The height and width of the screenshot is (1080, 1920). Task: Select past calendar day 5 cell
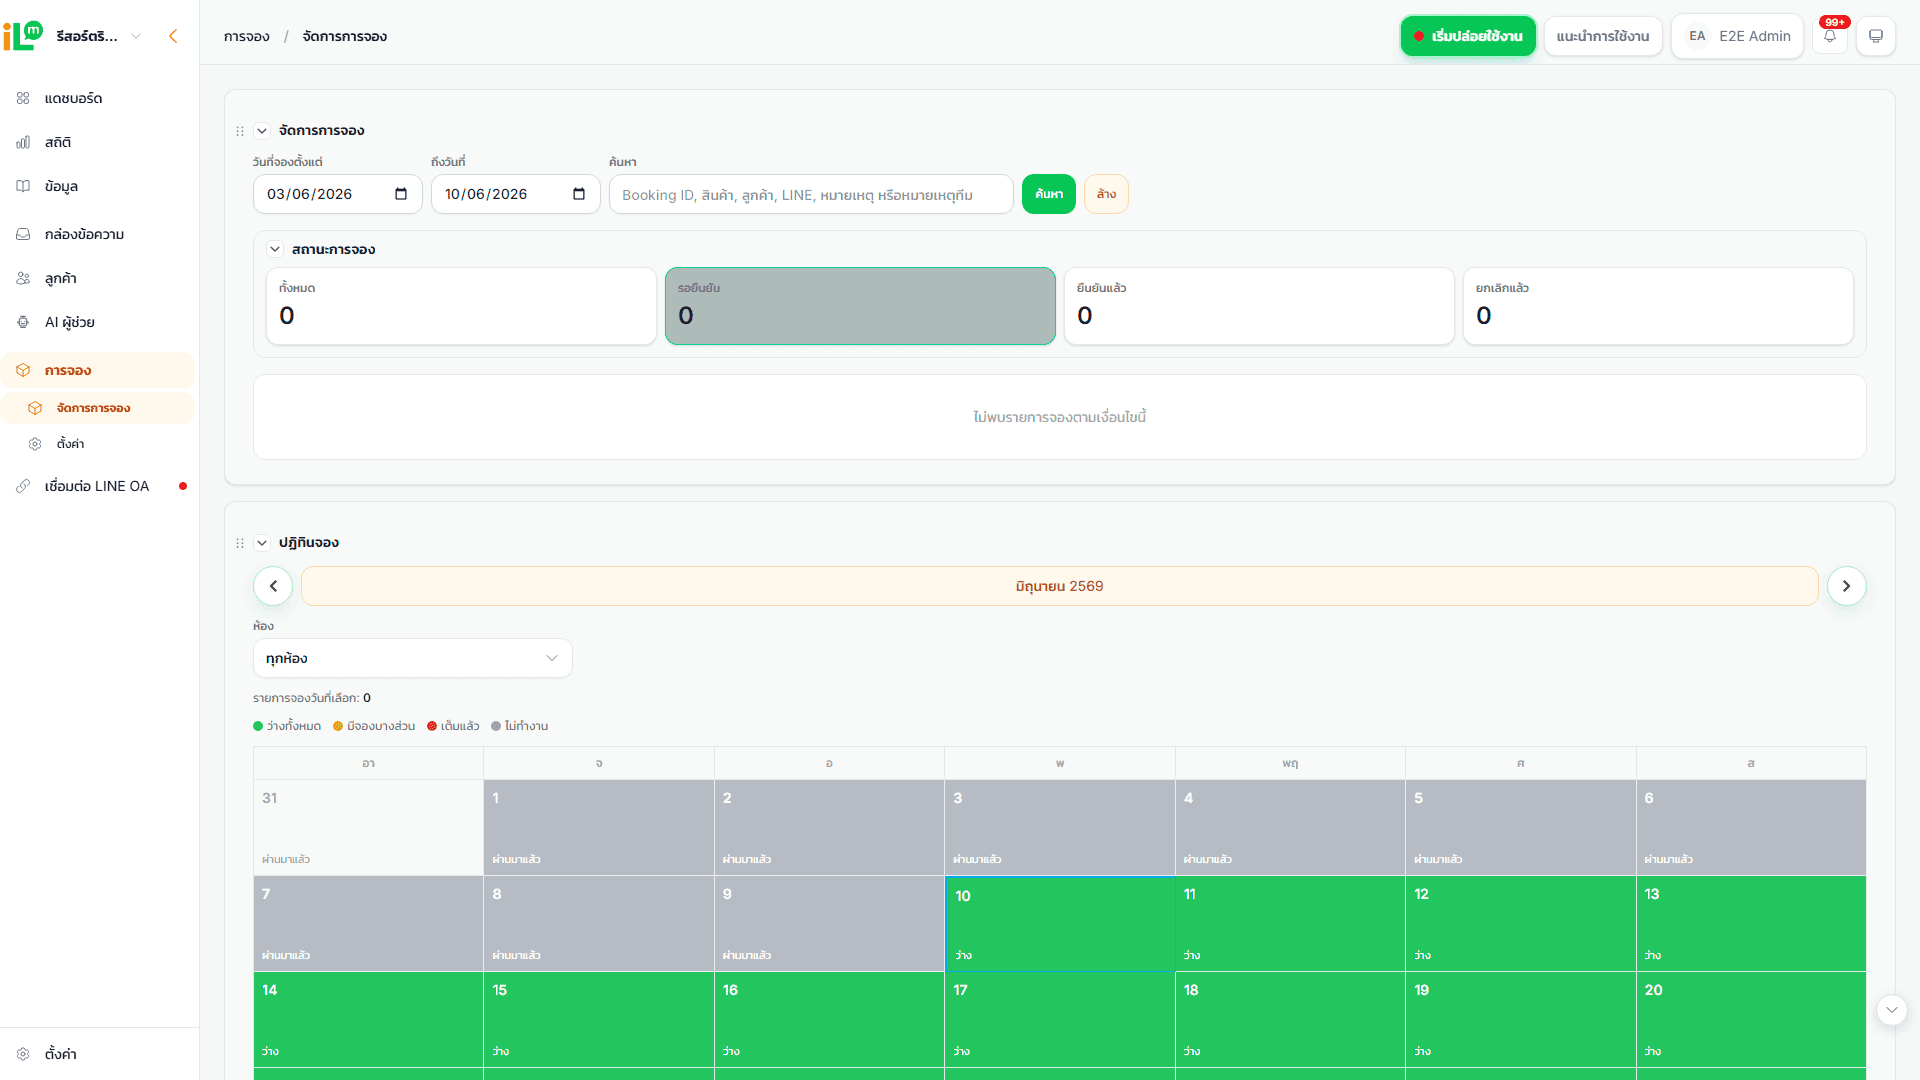pyautogui.click(x=1520, y=828)
